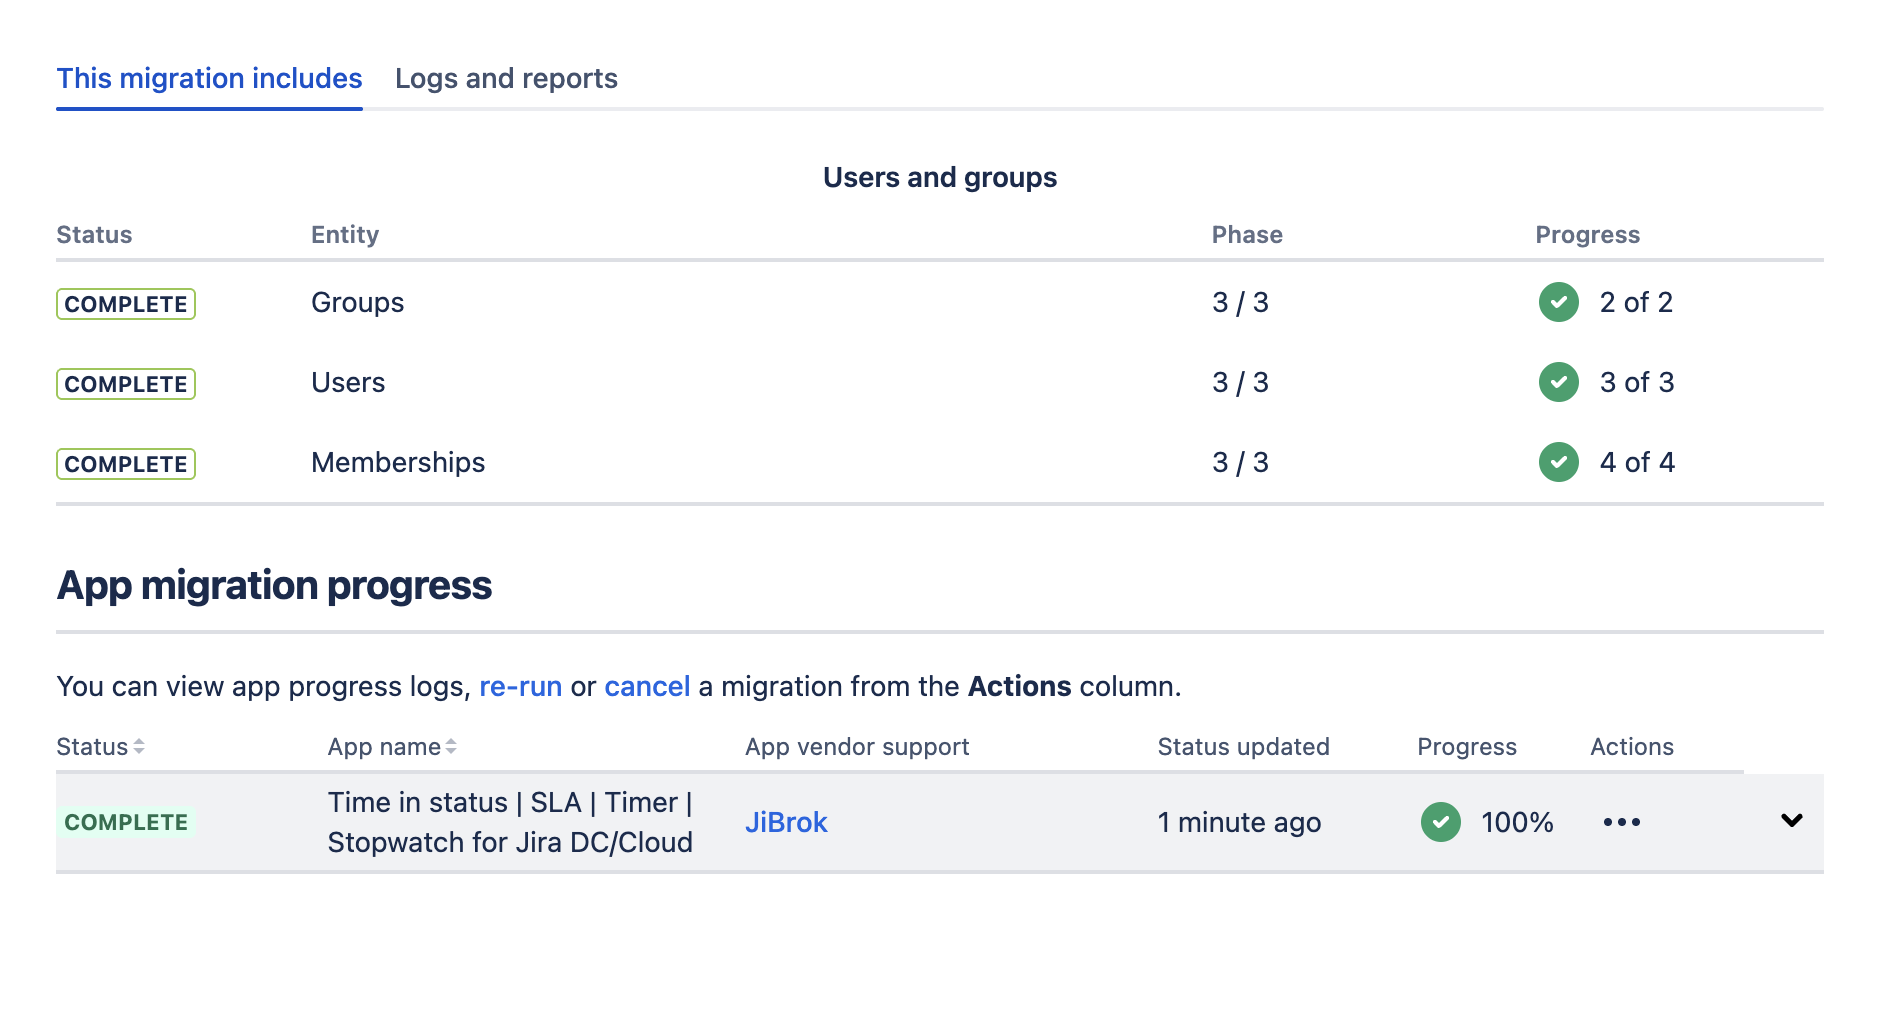
Task: Click the green checkmark beside Groups progress
Action: (x=1558, y=302)
